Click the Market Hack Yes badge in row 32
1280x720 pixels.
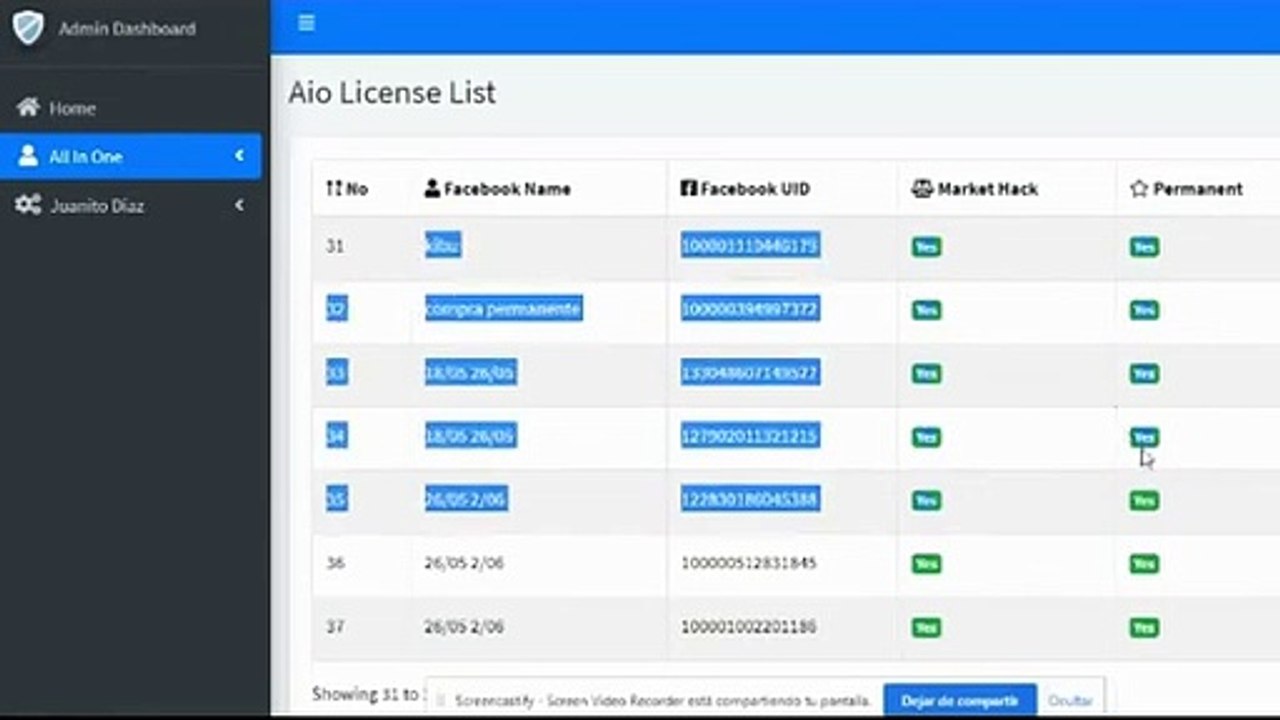[x=926, y=310]
